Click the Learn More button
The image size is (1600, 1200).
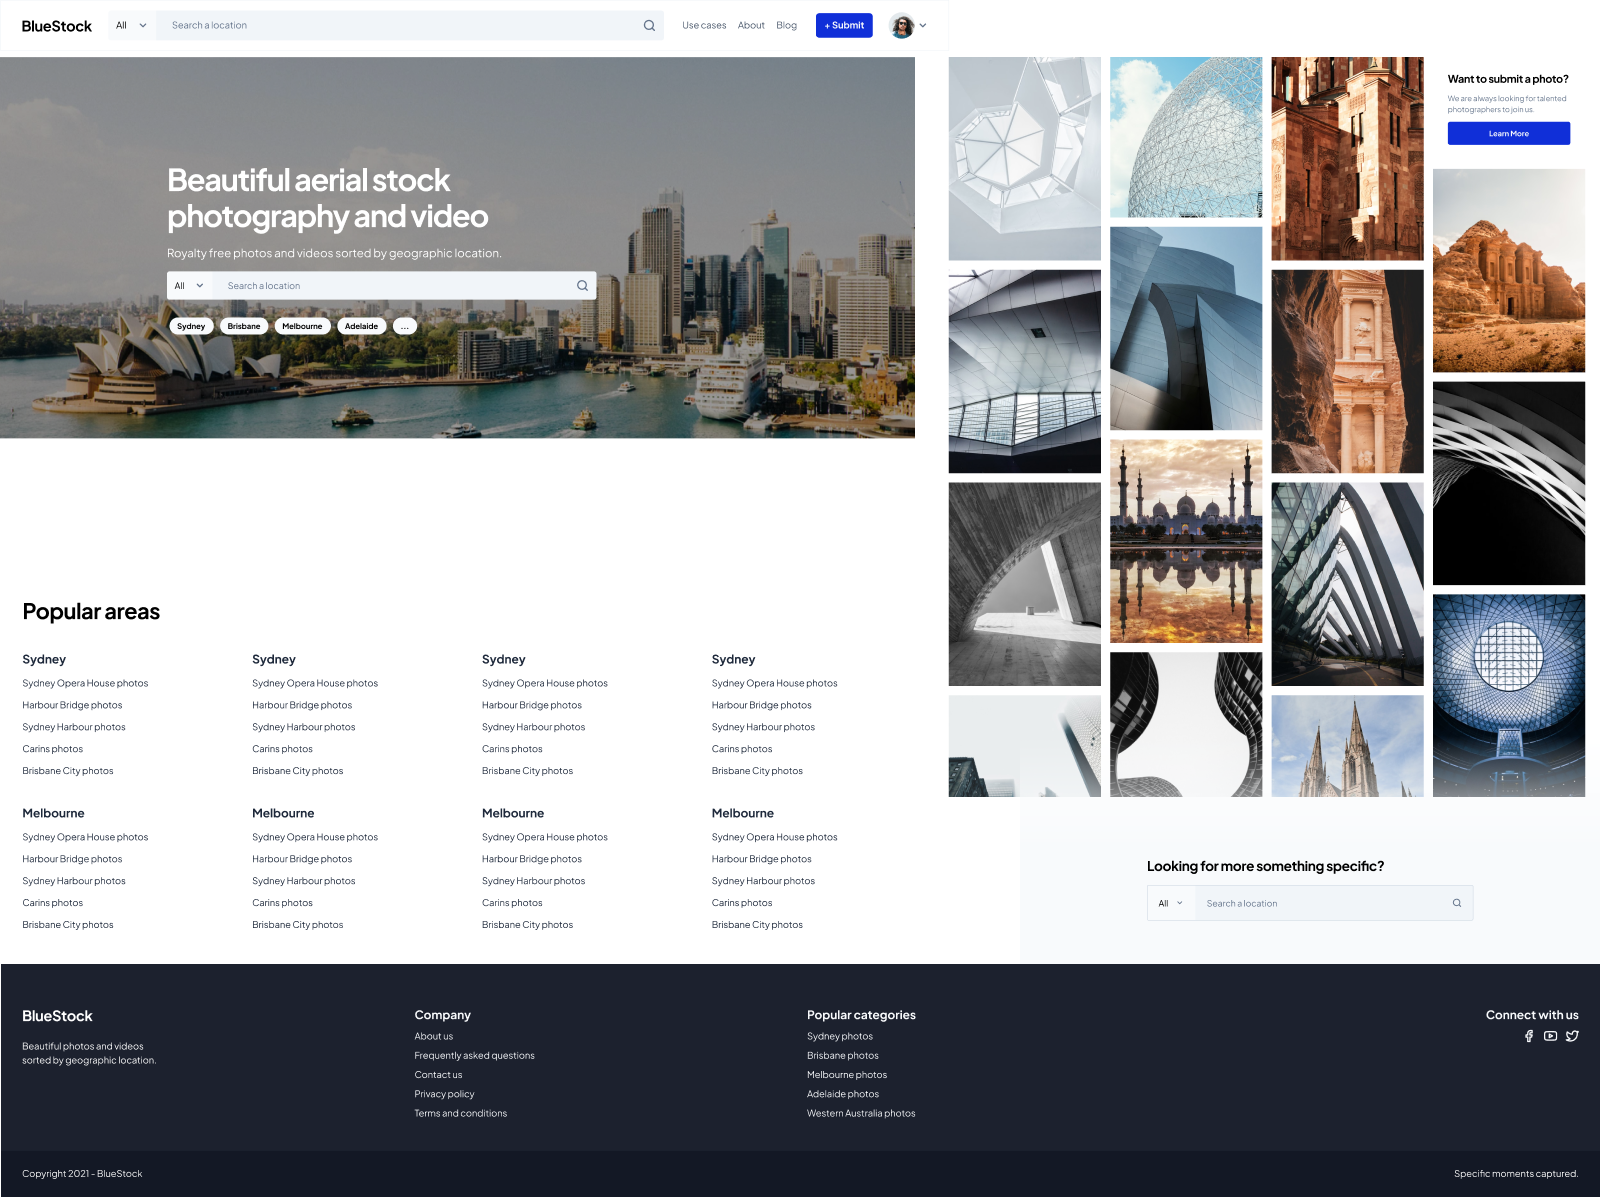tap(1508, 134)
